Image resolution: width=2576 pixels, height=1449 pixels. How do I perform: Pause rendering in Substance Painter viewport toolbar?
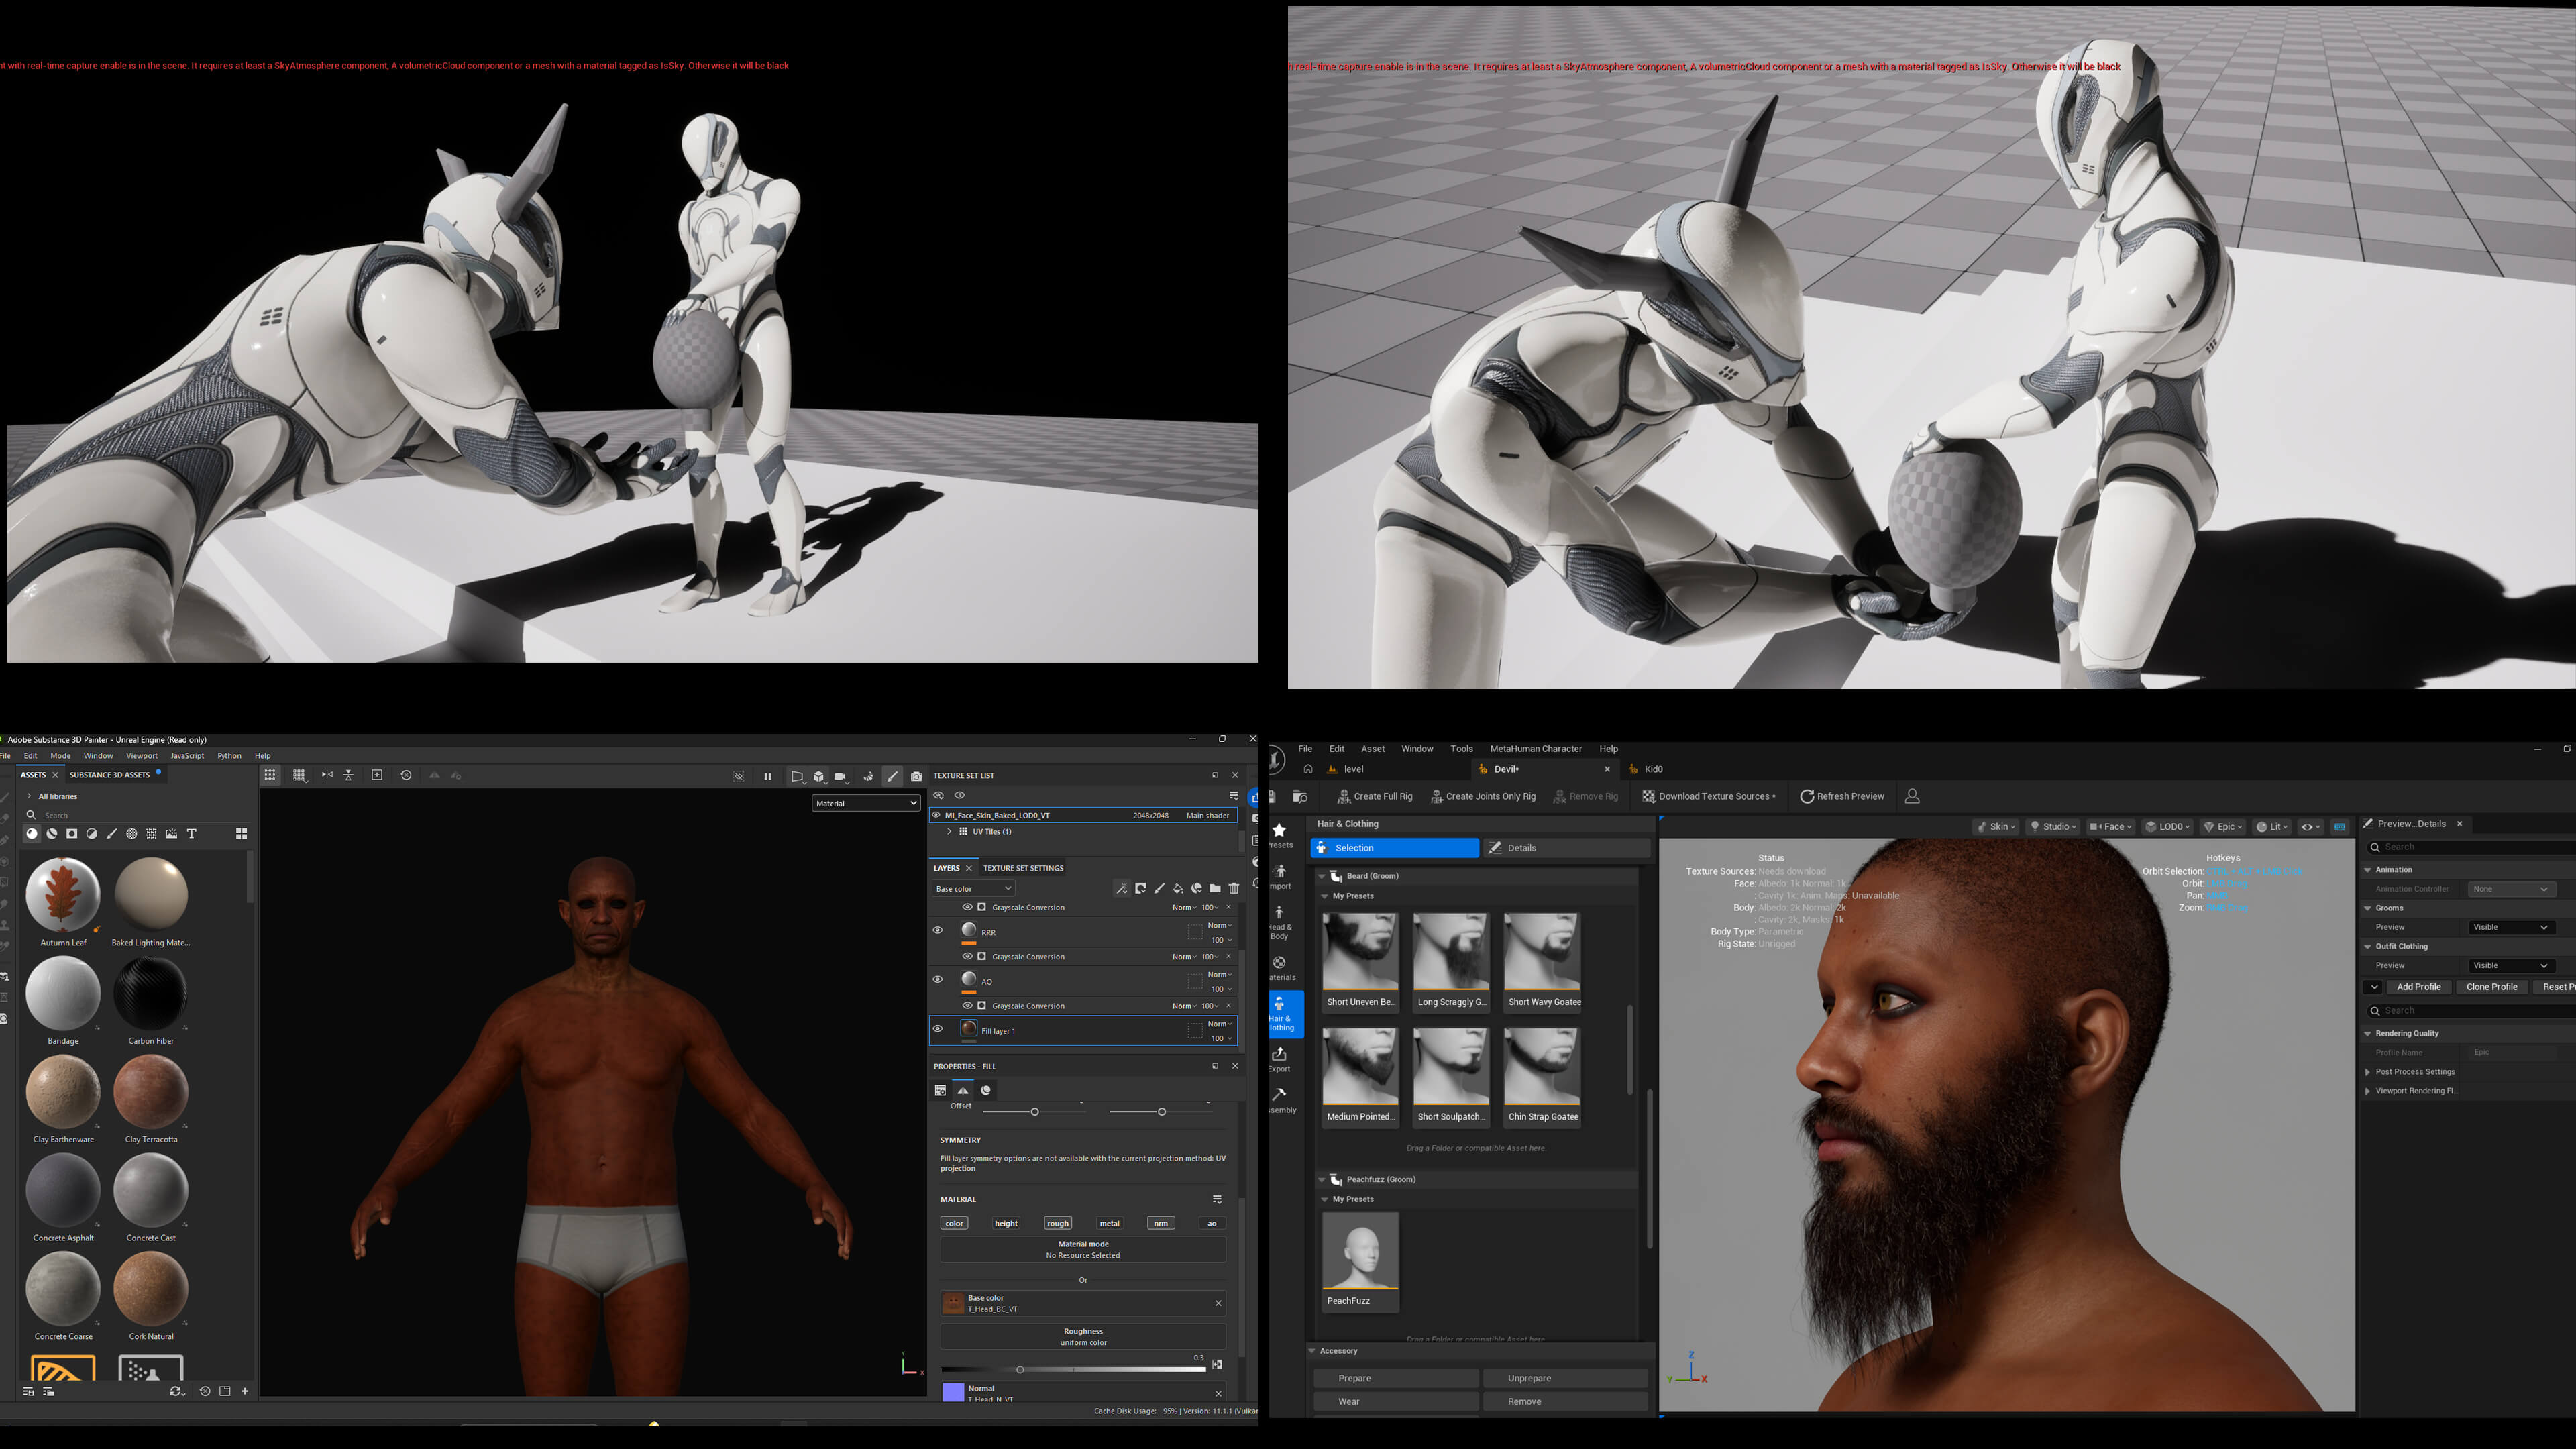tap(768, 776)
